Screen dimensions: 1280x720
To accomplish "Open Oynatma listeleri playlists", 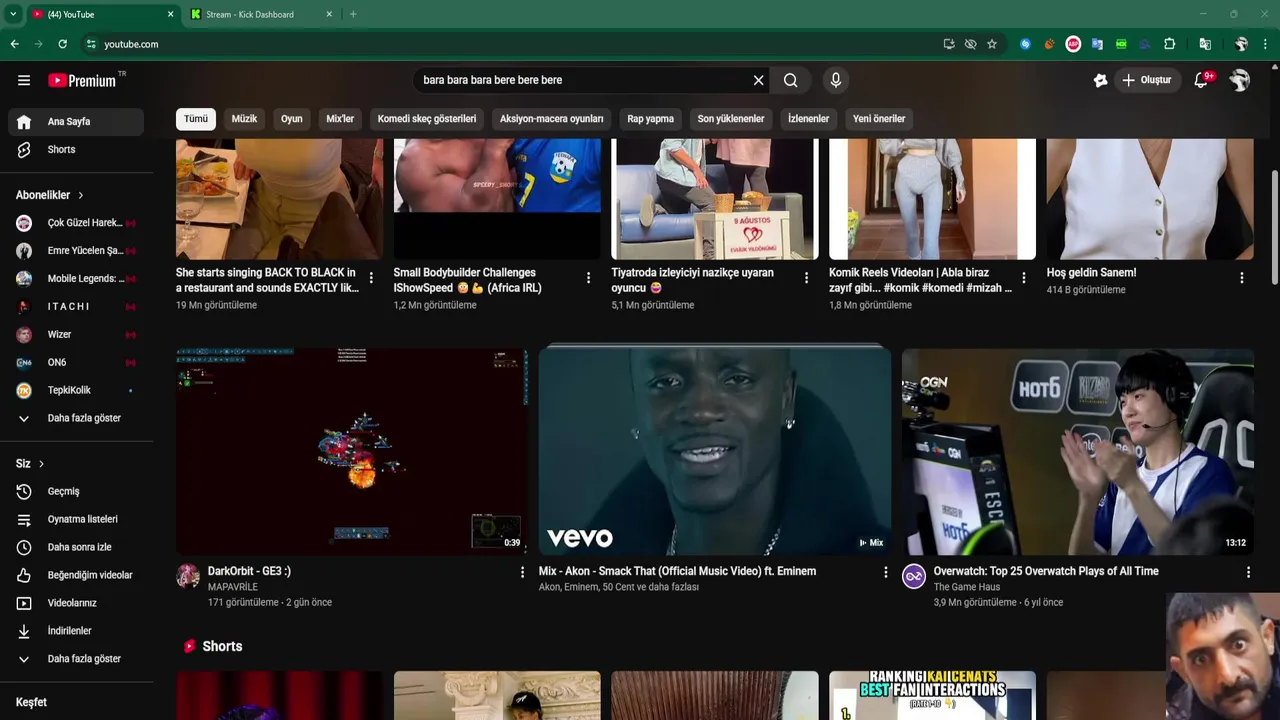I will point(76,520).
